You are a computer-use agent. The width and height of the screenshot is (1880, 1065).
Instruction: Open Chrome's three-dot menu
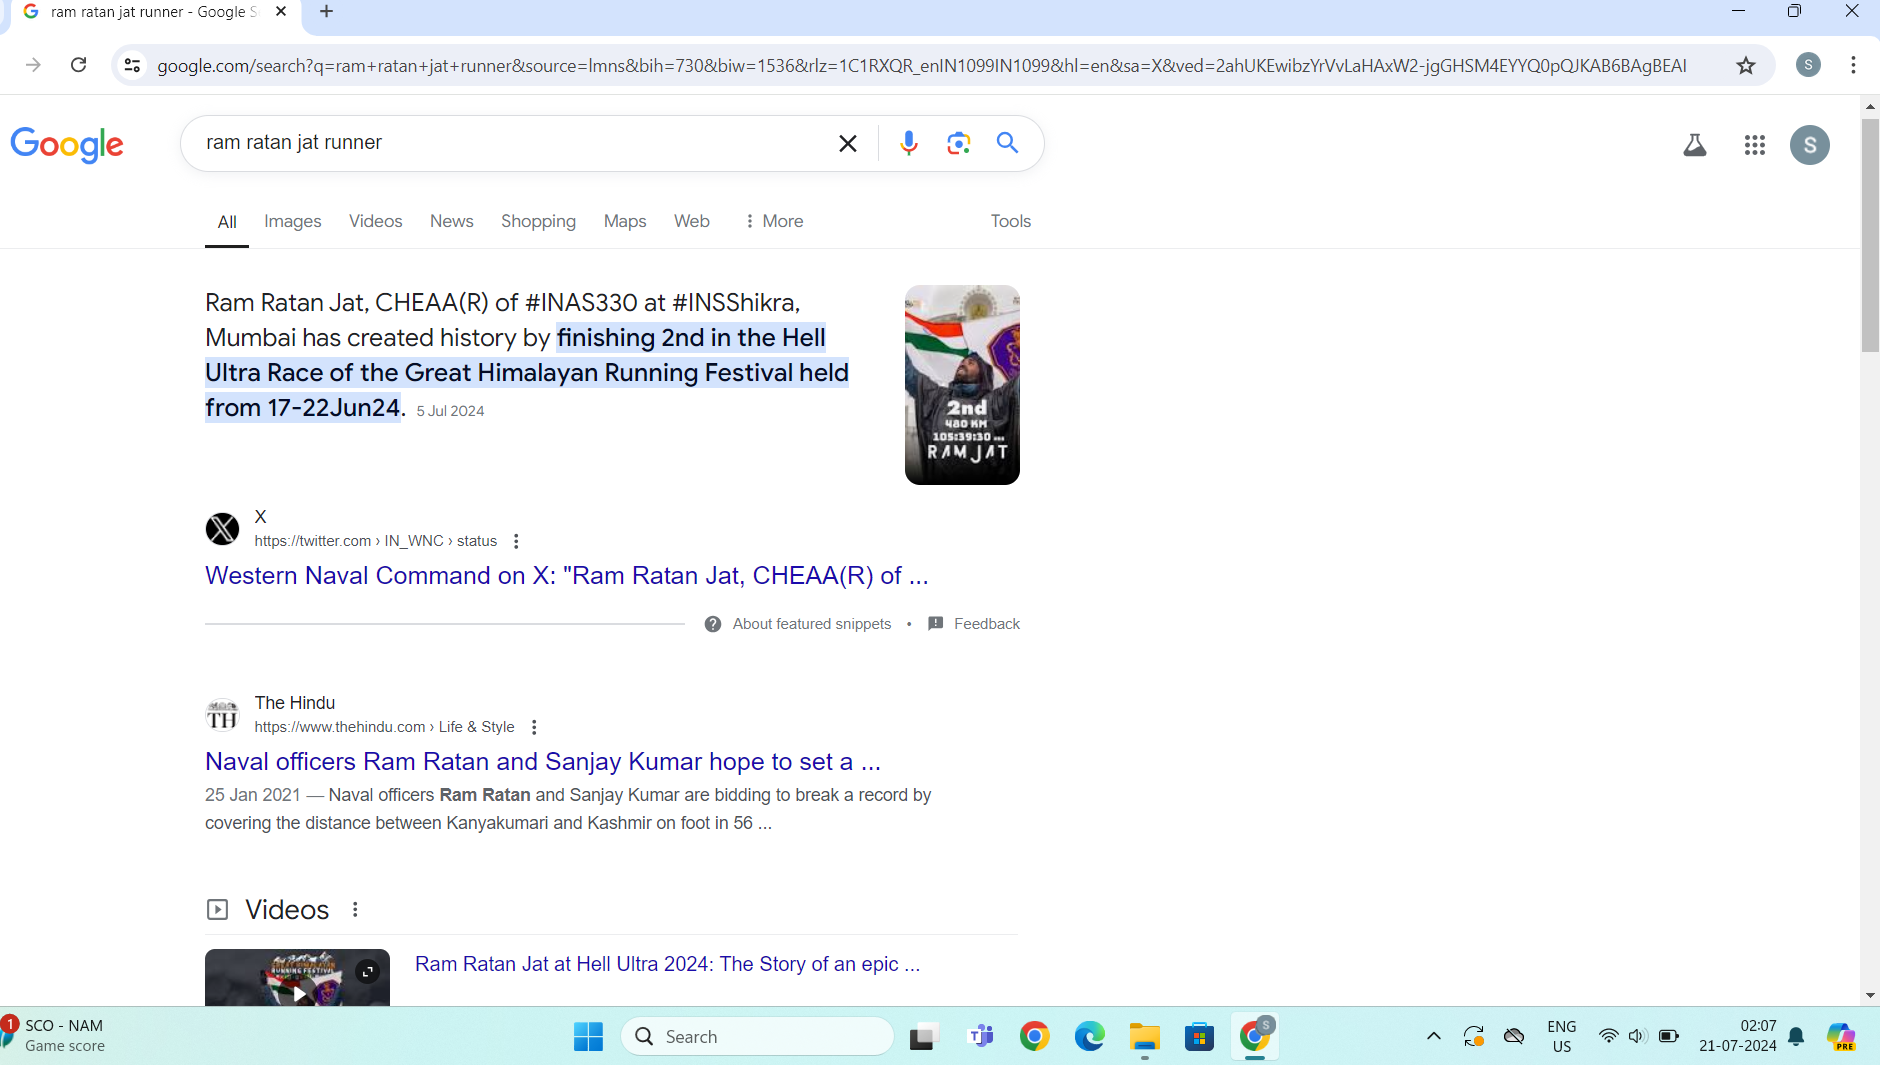(1853, 65)
